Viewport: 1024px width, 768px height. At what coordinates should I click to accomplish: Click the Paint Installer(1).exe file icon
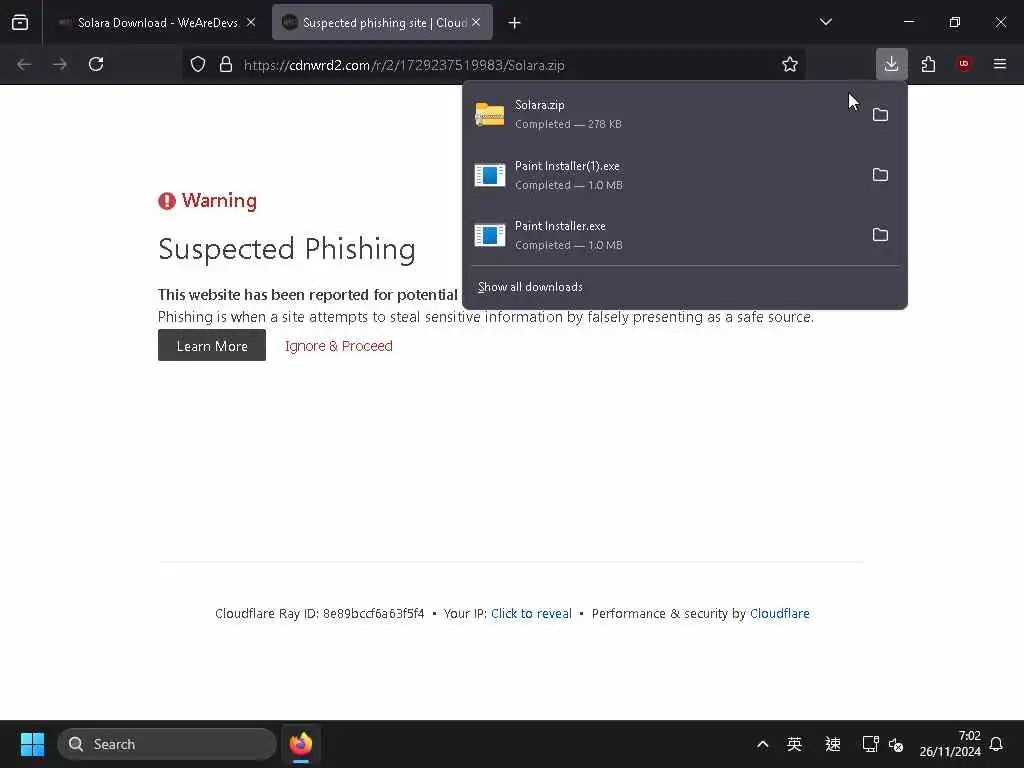click(490, 175)
